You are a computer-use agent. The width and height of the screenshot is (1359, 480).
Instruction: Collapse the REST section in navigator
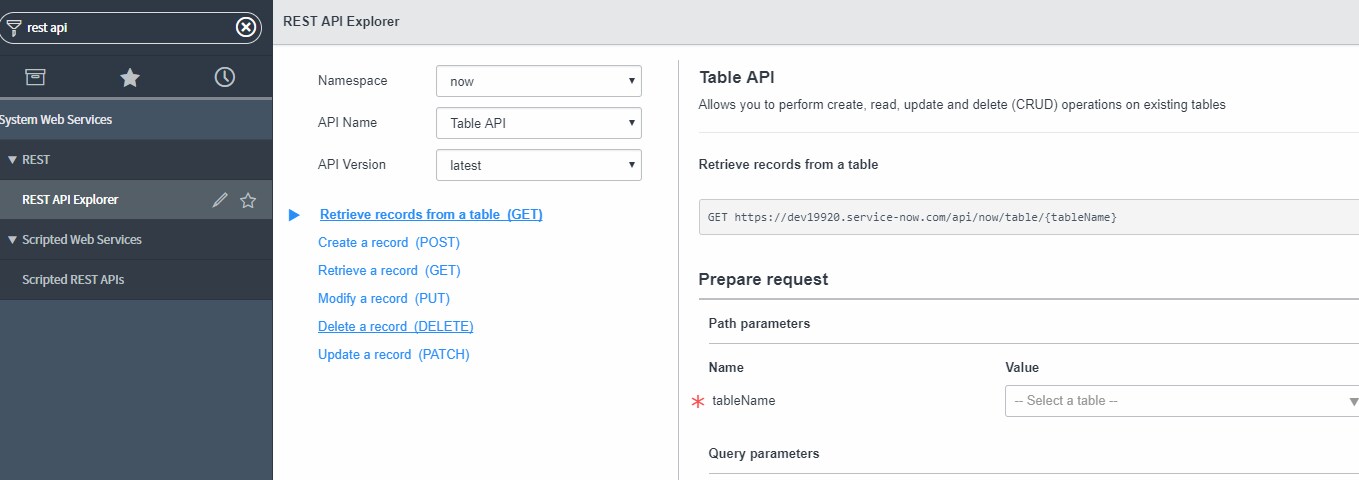tap(12, 160)
